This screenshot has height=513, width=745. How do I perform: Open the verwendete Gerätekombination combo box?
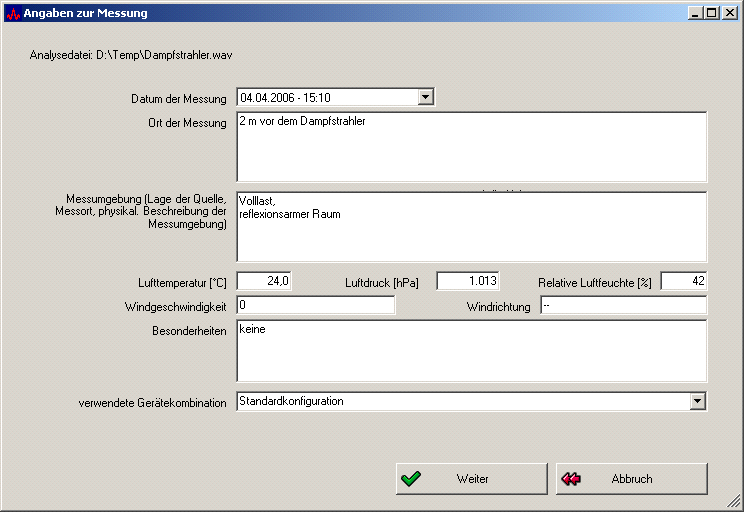tap(471, 401)
